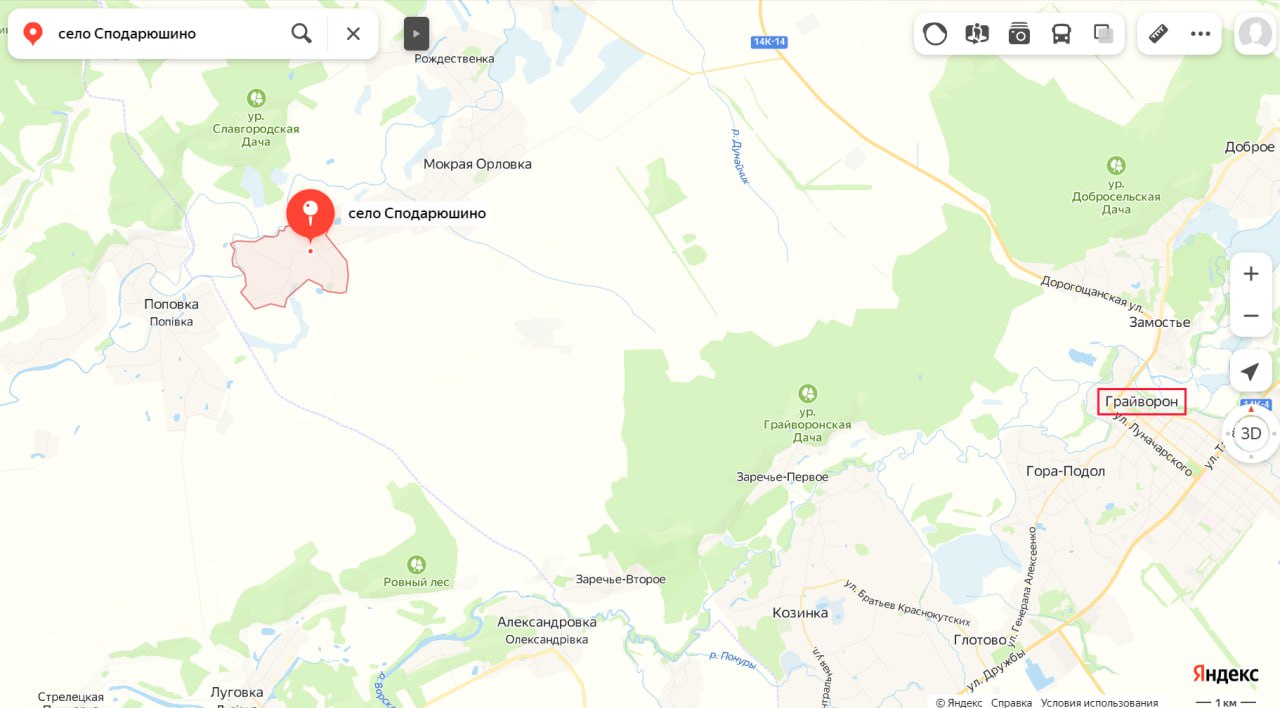Toggle 3D compass tilt control
This screenshot has height=708, width=1280.
[x=1251, y=434]
